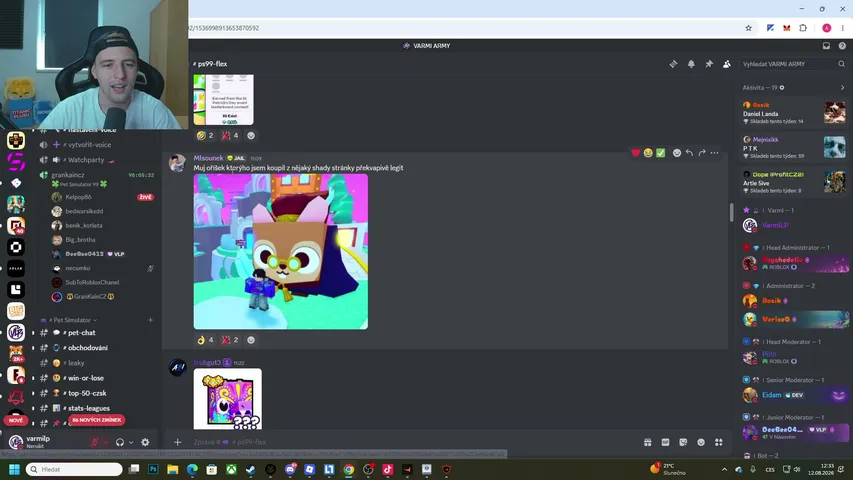853x480 pixels.
Task: Open user settings gear icon
Action: tap(145, 442)
